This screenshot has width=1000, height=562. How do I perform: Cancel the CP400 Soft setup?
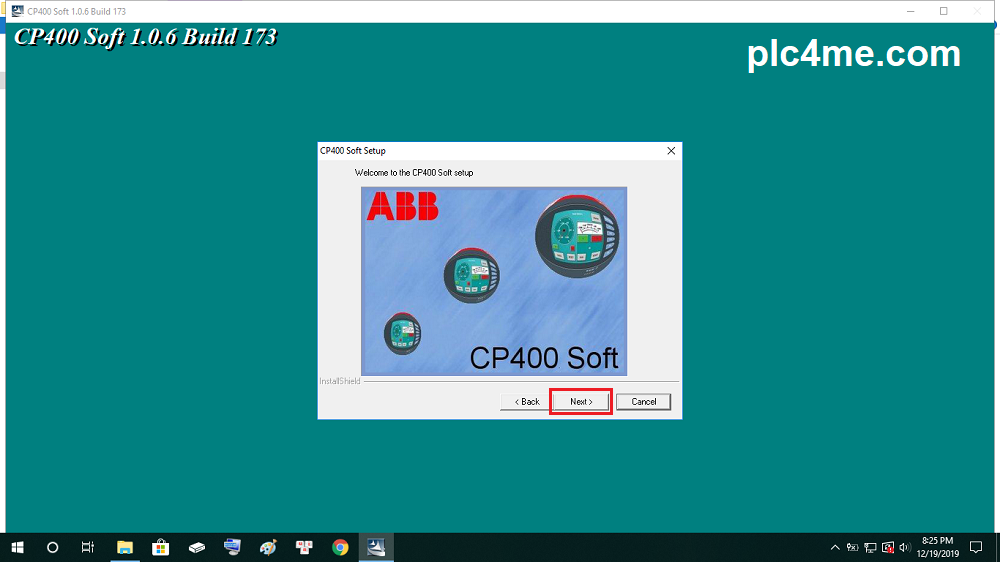point(643,401)
